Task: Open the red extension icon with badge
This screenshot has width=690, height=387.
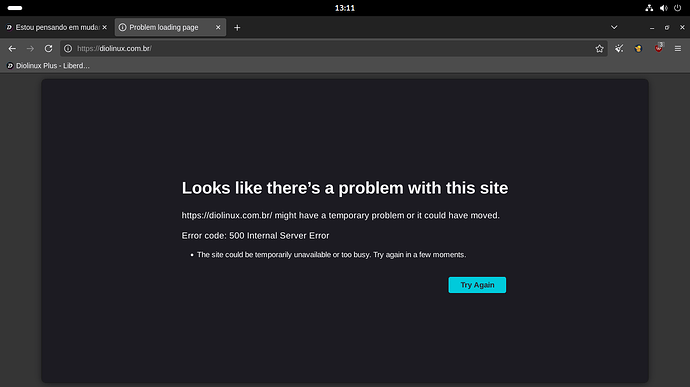Action: pyautogui.click(x=659, y=48)
